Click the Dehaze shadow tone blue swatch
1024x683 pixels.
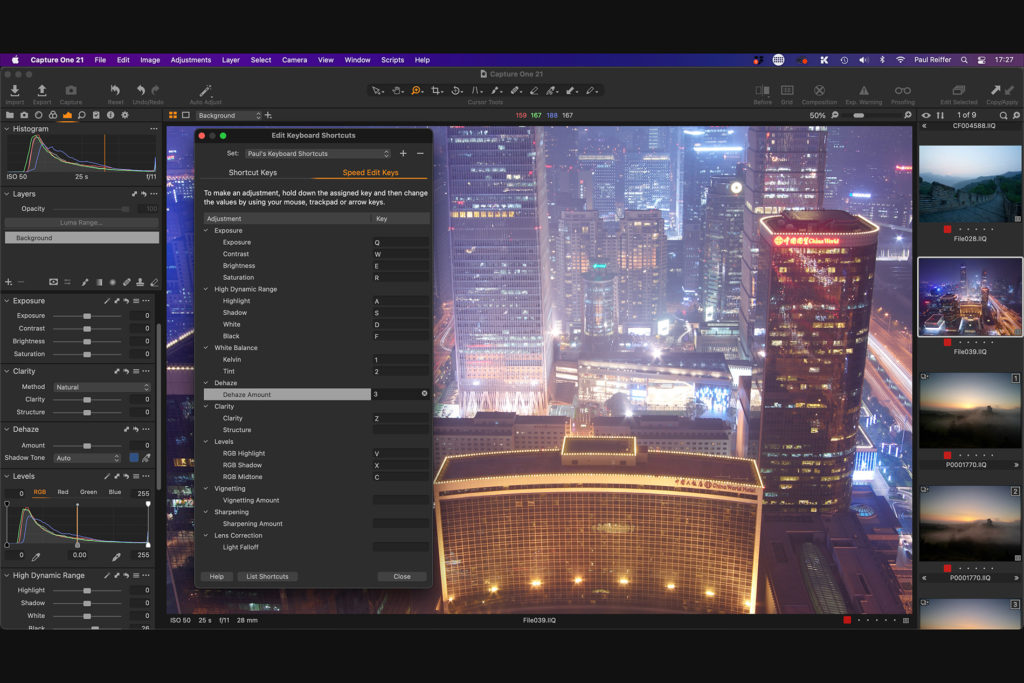134,458
